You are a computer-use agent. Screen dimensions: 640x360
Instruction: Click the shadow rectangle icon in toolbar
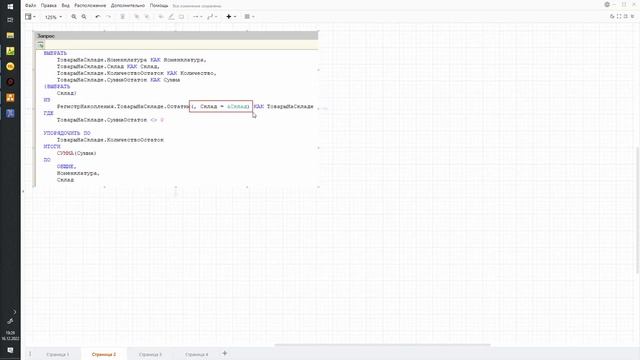pos(182,17)
